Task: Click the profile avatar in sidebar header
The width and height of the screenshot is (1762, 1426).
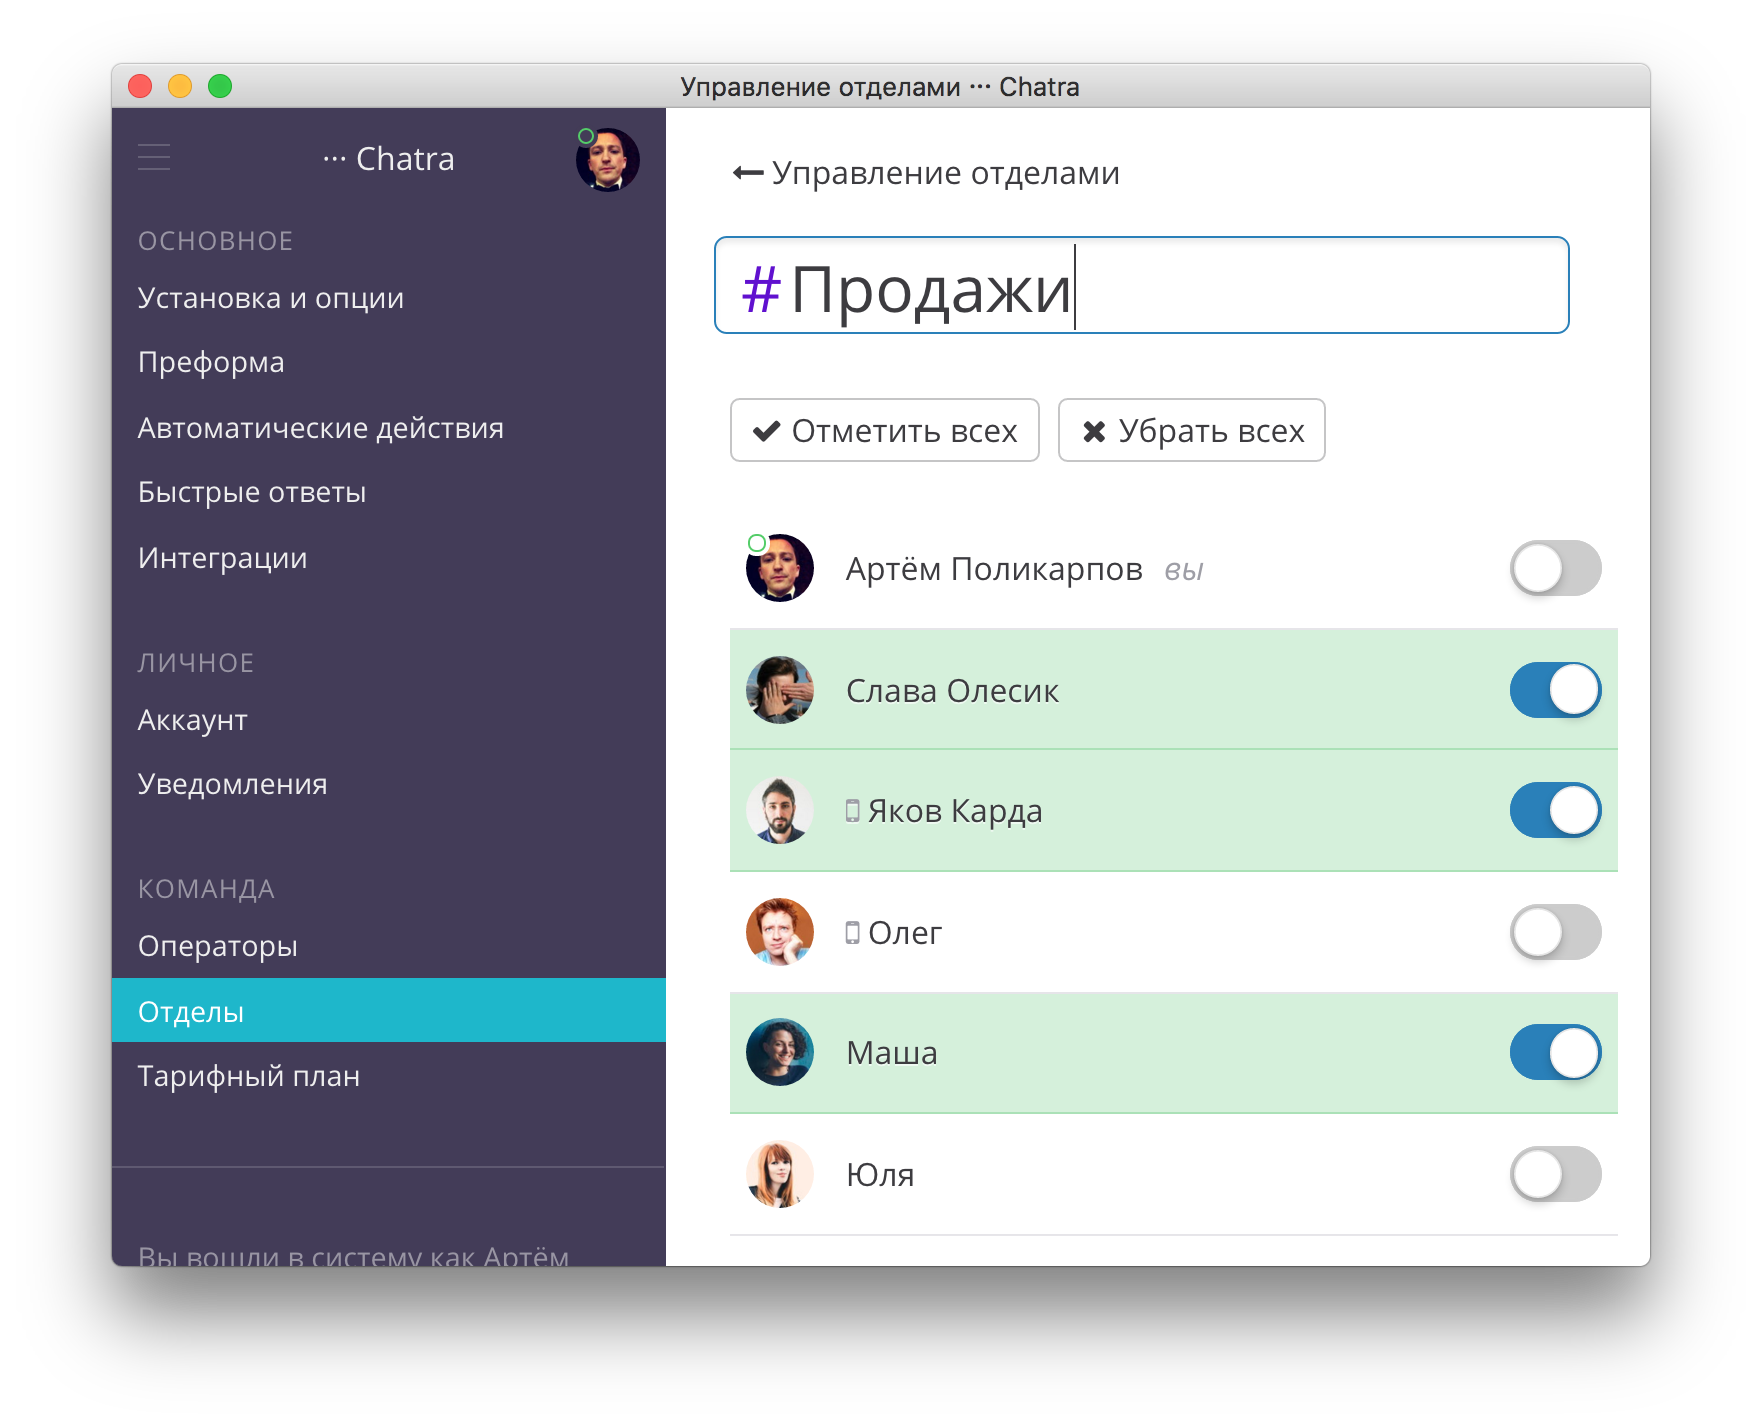Action: click(x=607, y=160)
